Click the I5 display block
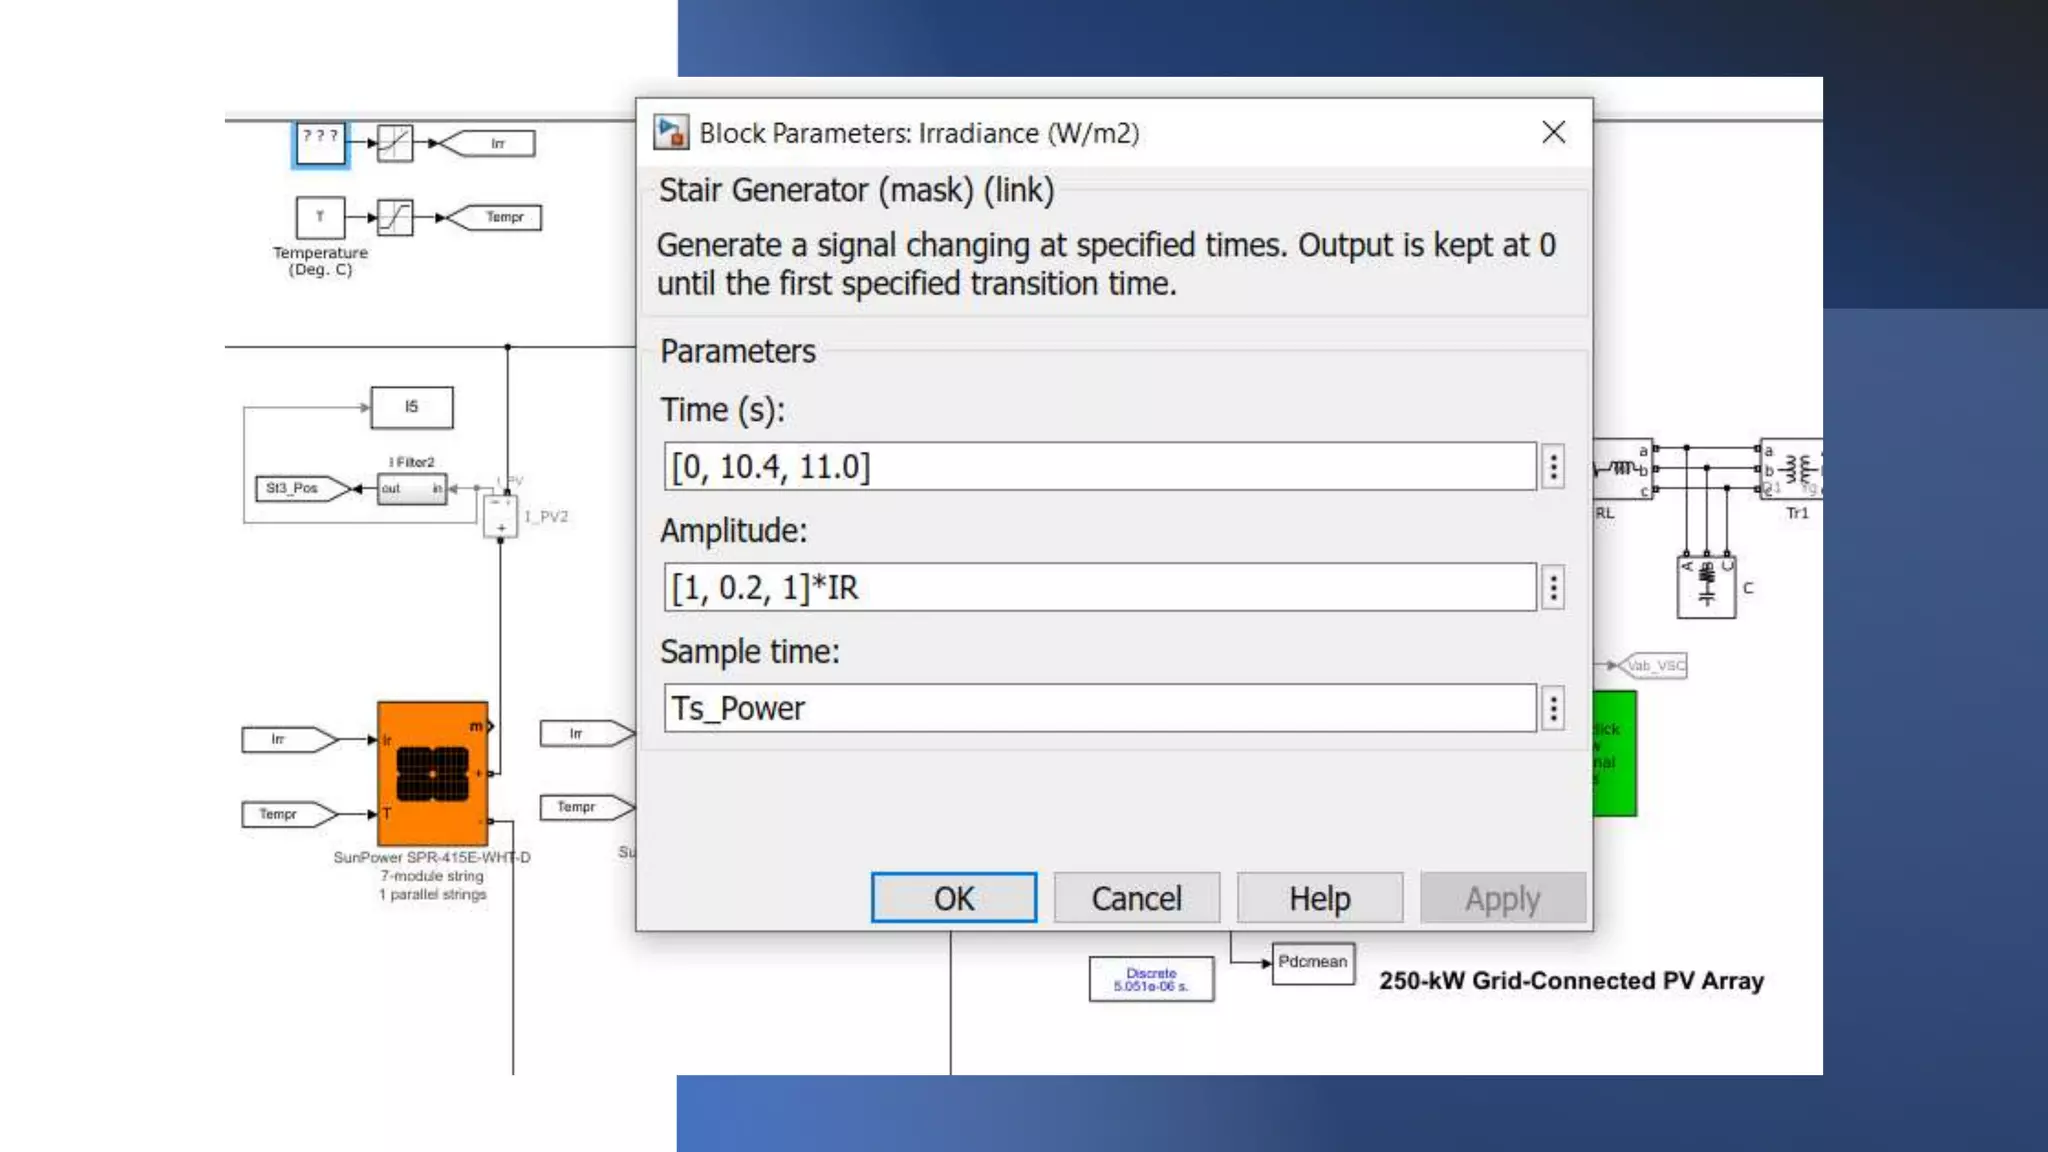Screen dimensions: 2048x1152 (x=411, y=407)
